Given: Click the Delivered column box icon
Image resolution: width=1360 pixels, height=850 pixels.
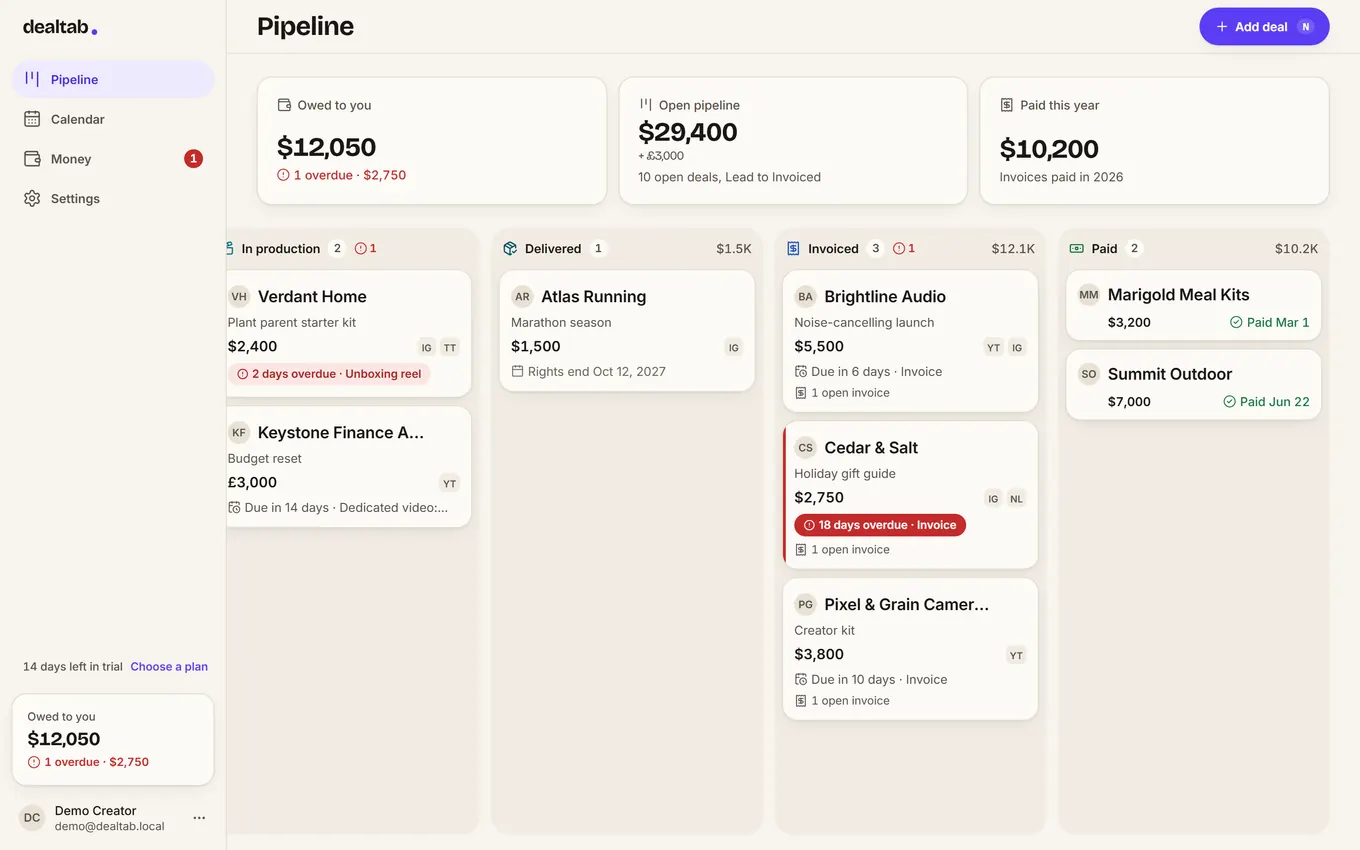Looking at the screenshot, I should pyautogui.click(x=510, y=249).
